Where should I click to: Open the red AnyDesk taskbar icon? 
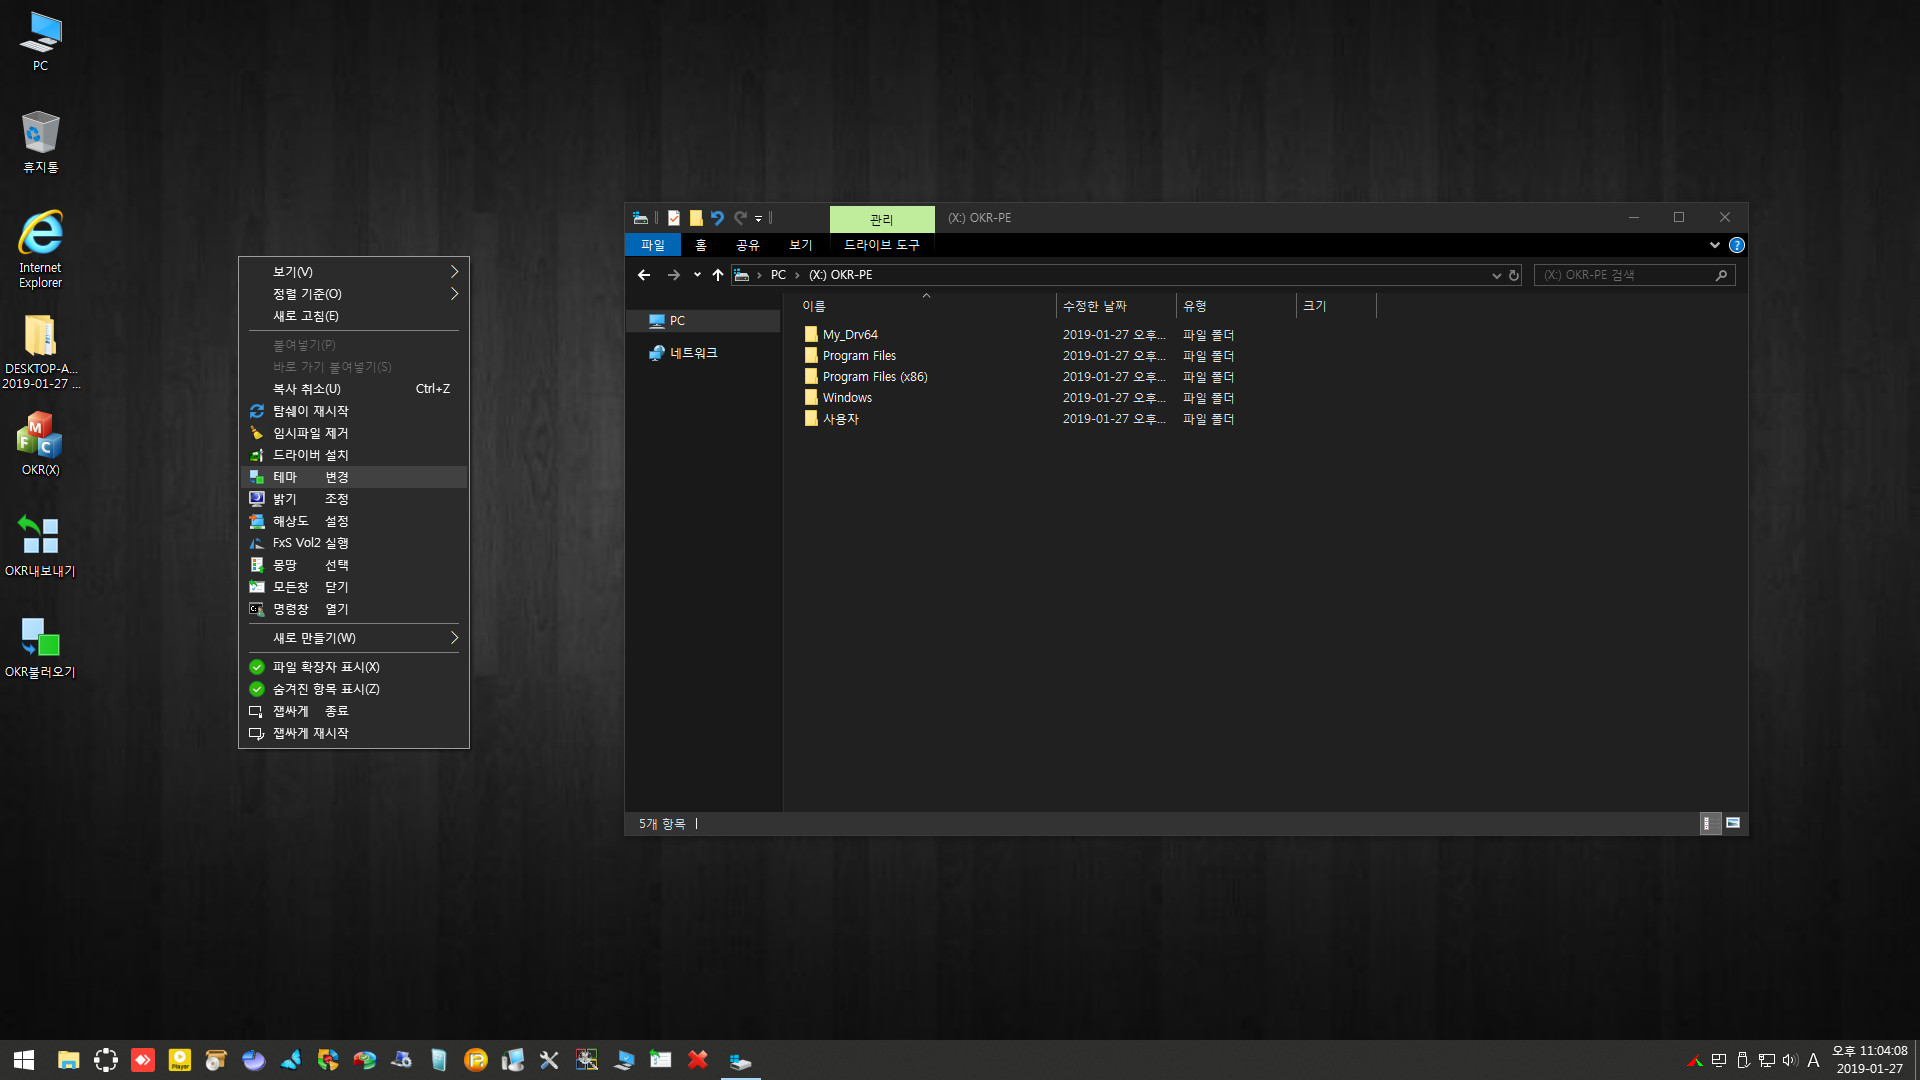(x=143, y=1060)
